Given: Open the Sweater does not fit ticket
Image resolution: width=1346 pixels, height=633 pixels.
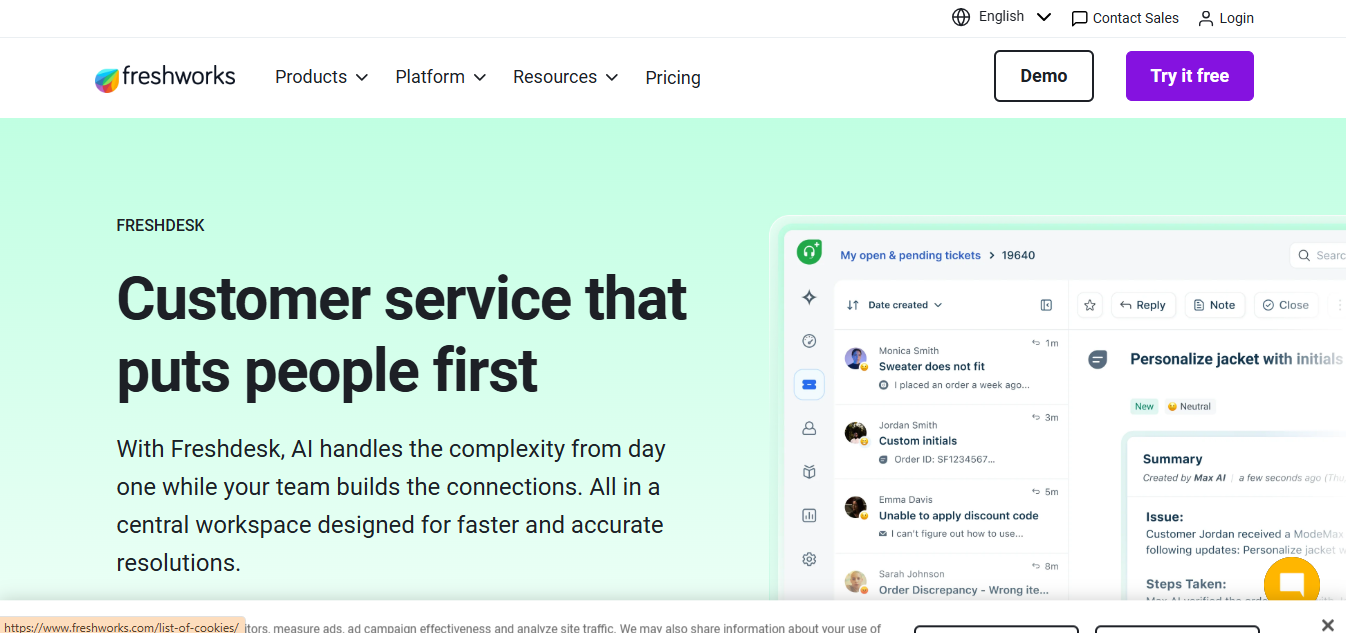Looking at the screenshot, I should click(951, 367).
